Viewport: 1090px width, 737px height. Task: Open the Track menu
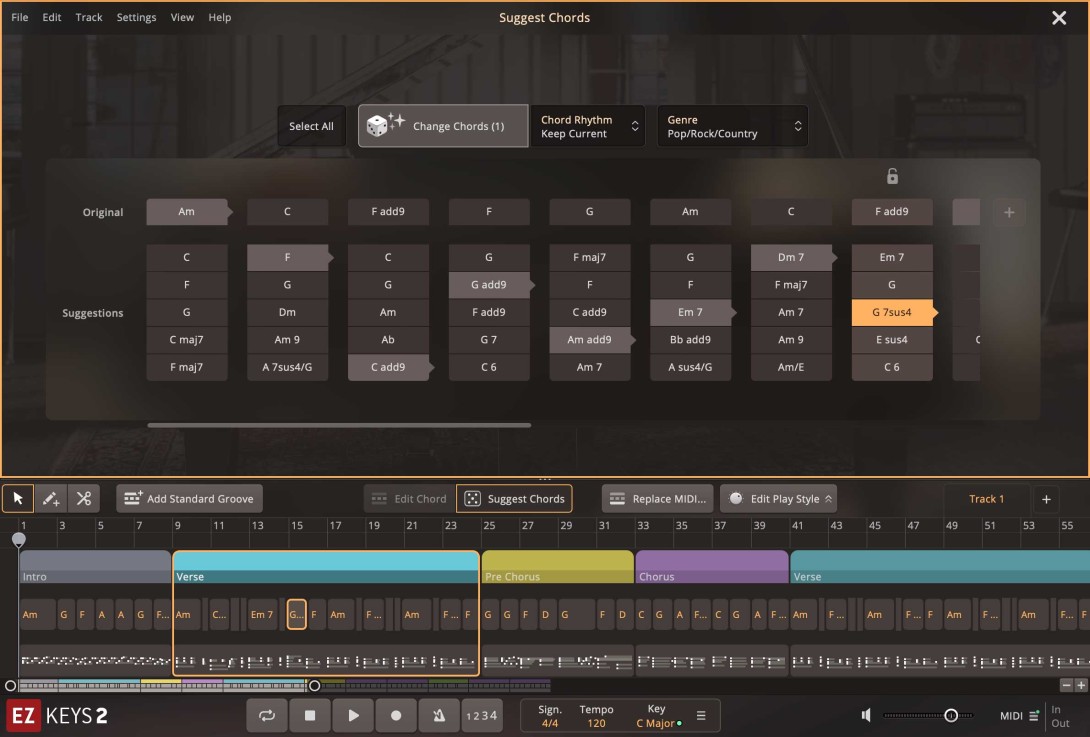point(88,17)
